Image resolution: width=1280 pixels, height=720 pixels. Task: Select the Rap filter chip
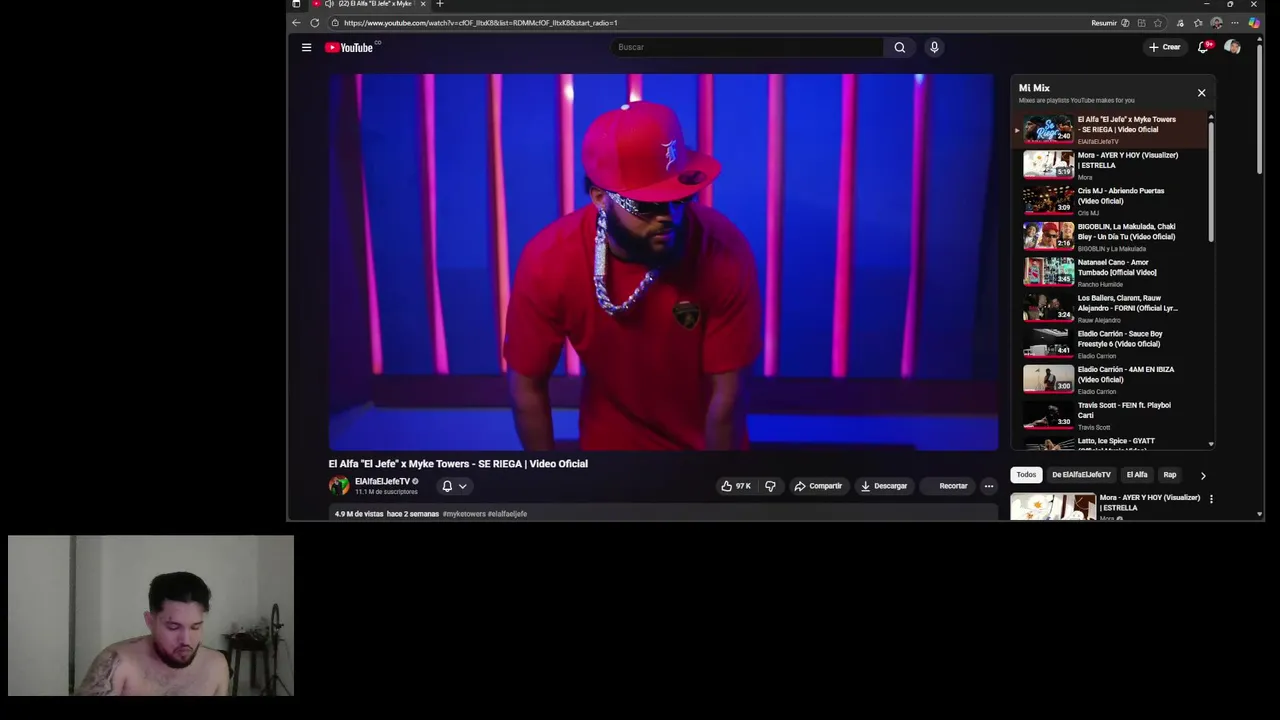(1170, 475)
